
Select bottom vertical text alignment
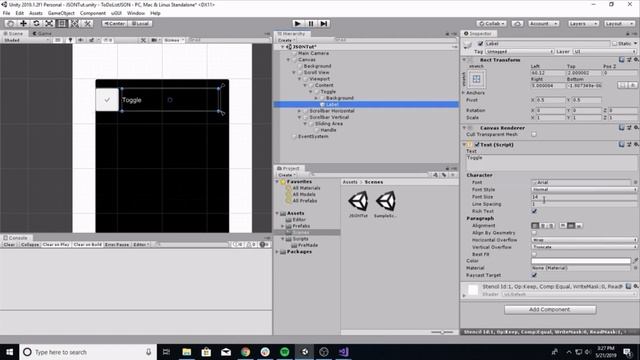click(x=579, y=225)
